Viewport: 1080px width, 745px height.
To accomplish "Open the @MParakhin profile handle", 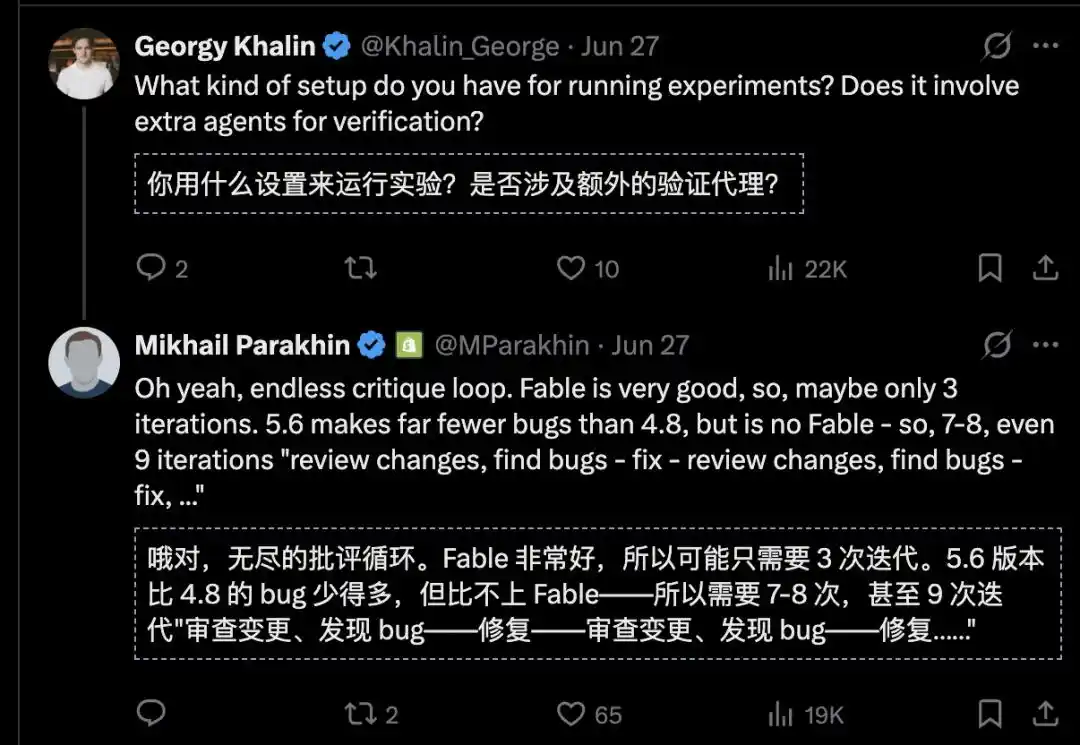I will pyautogui.click(x=512, y=345).
